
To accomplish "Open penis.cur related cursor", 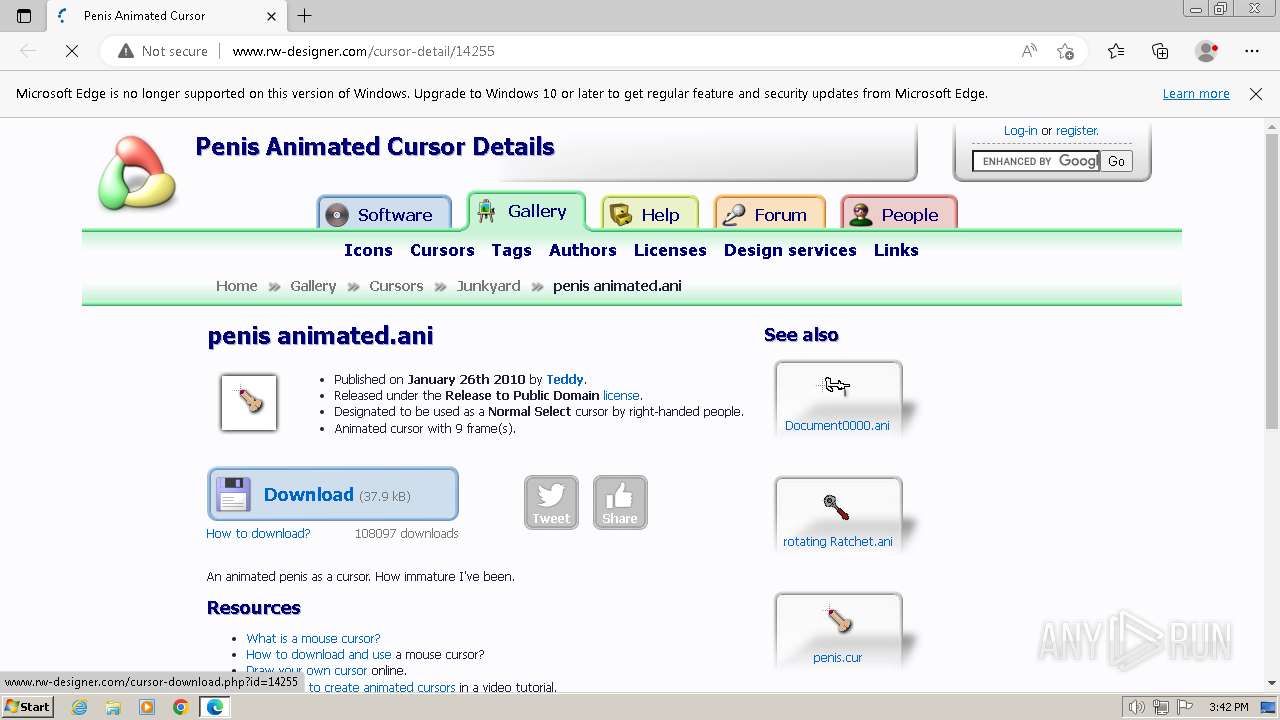I will [x=838, y=630].
